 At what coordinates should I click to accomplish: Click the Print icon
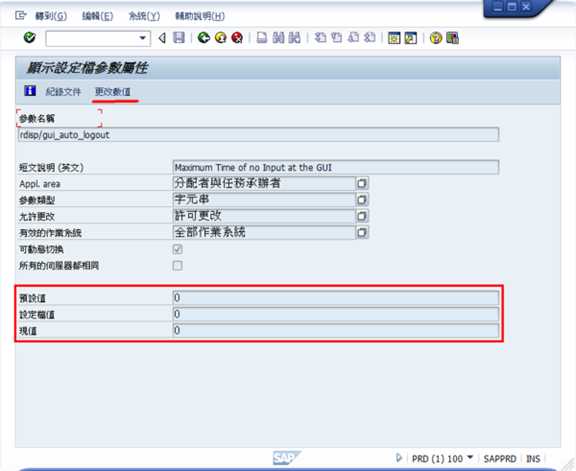click(x=262, y=37)
